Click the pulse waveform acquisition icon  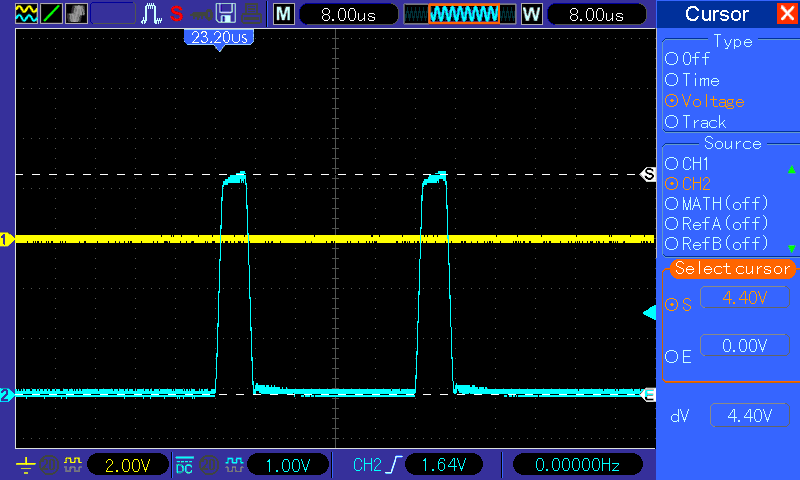151,13
